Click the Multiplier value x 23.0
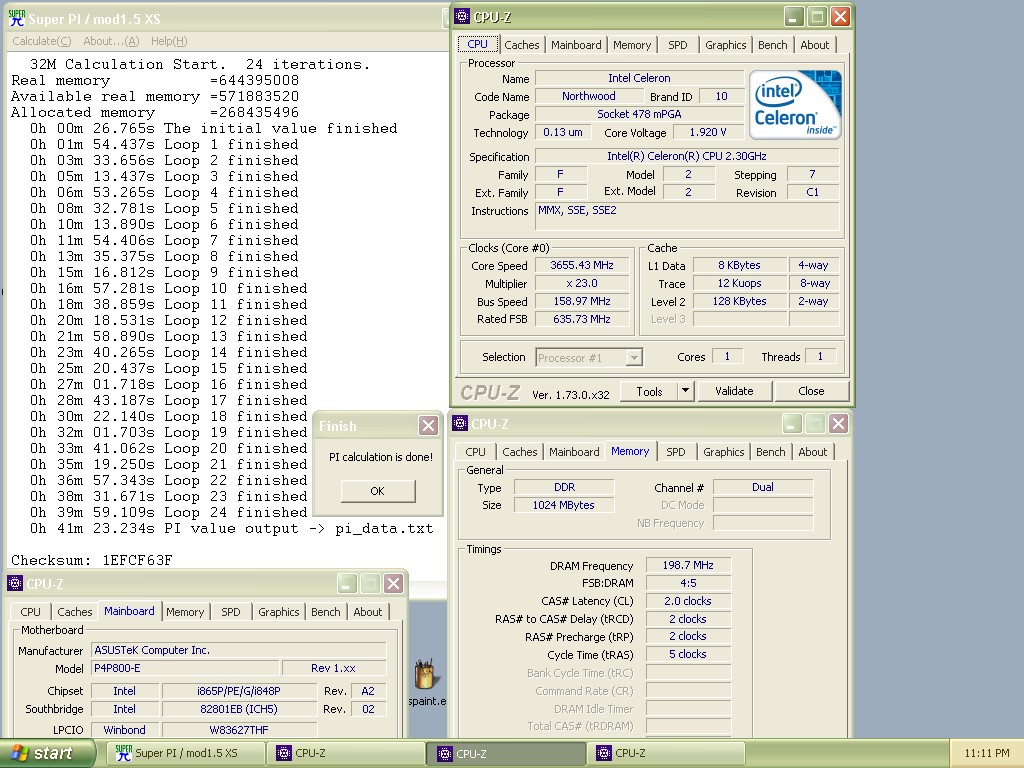1024x768 pixels. [582, 283]
